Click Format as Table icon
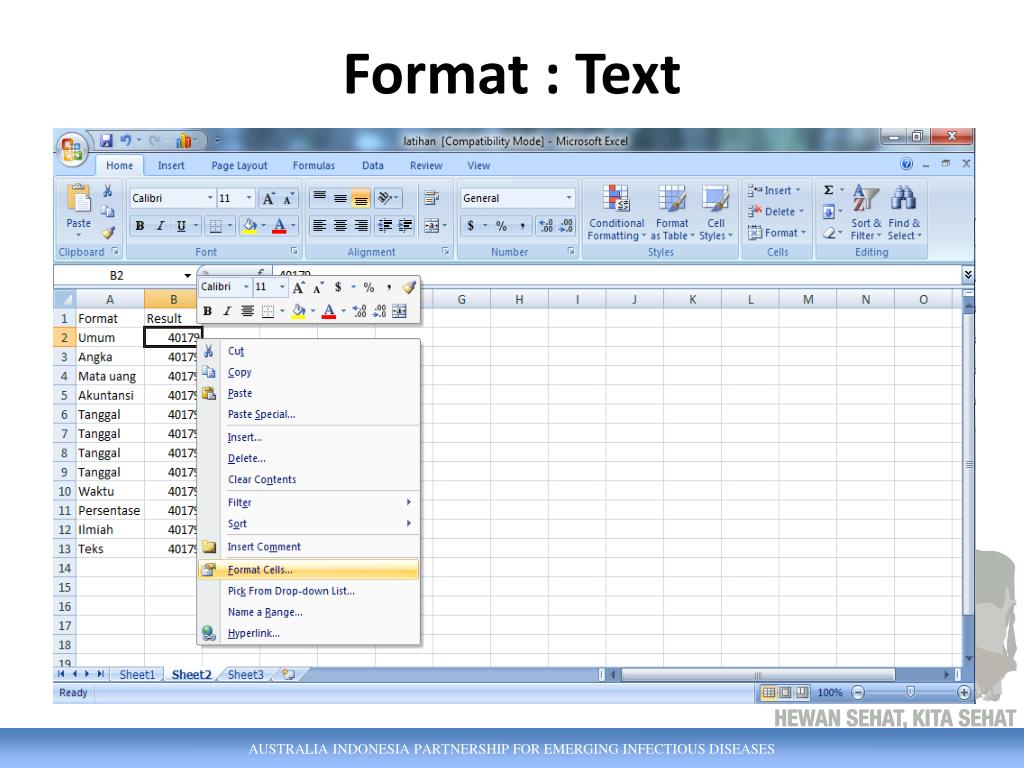The height and width of the screenshot is (768, 1024). pyautogui.click(x=672, y=198)
